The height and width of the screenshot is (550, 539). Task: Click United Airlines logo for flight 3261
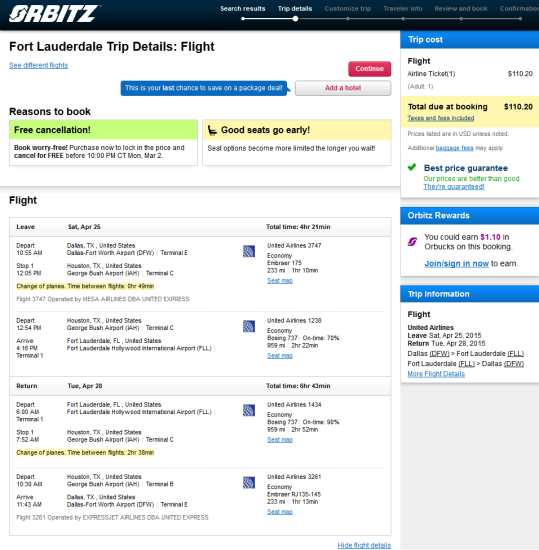point(249,483)
